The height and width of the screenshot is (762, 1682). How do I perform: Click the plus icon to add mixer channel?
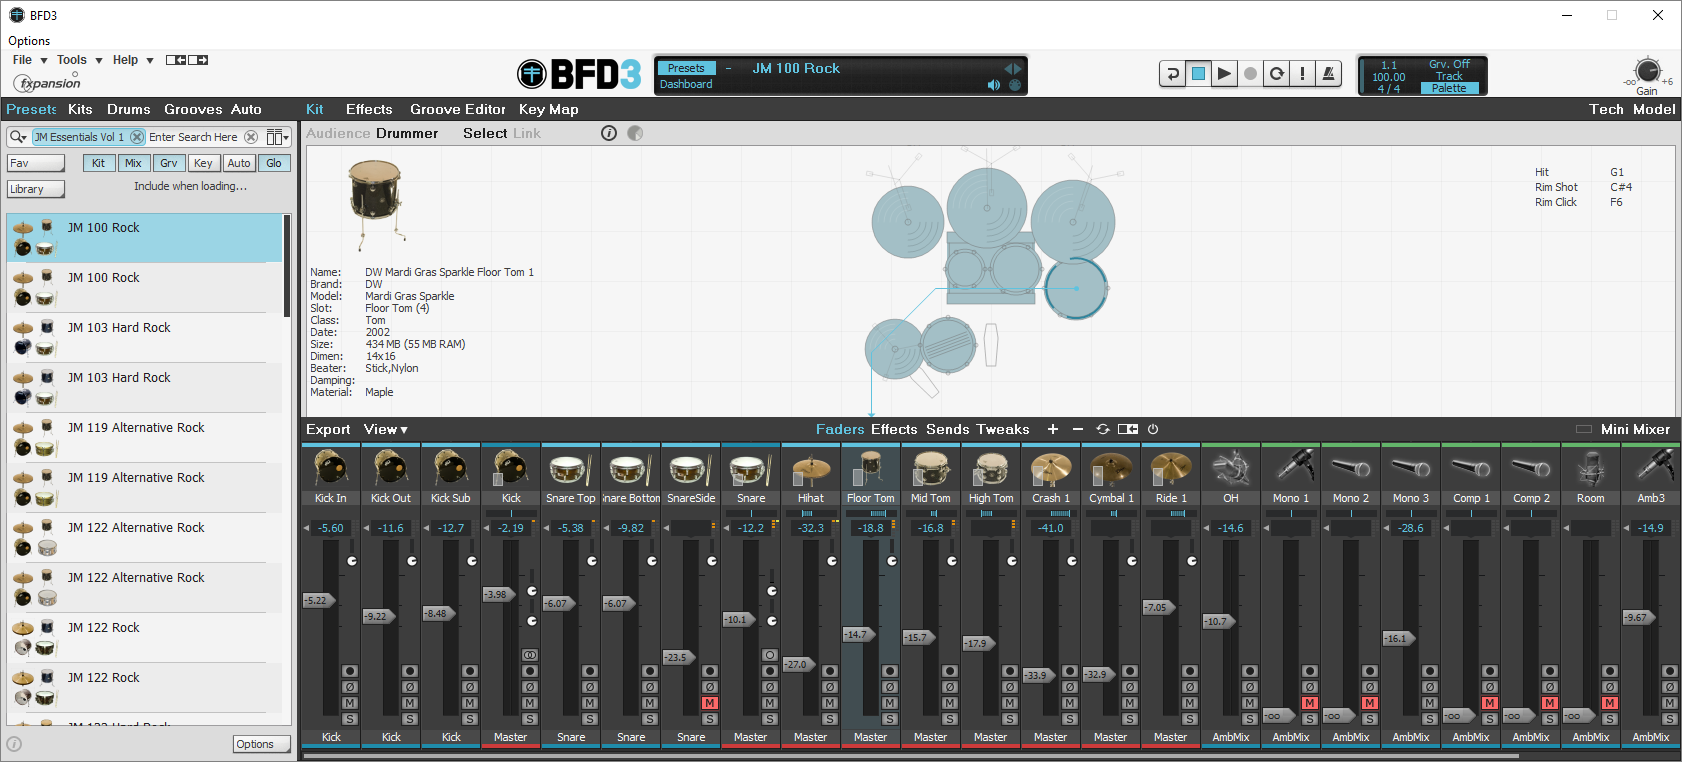tap(1053, 429)
